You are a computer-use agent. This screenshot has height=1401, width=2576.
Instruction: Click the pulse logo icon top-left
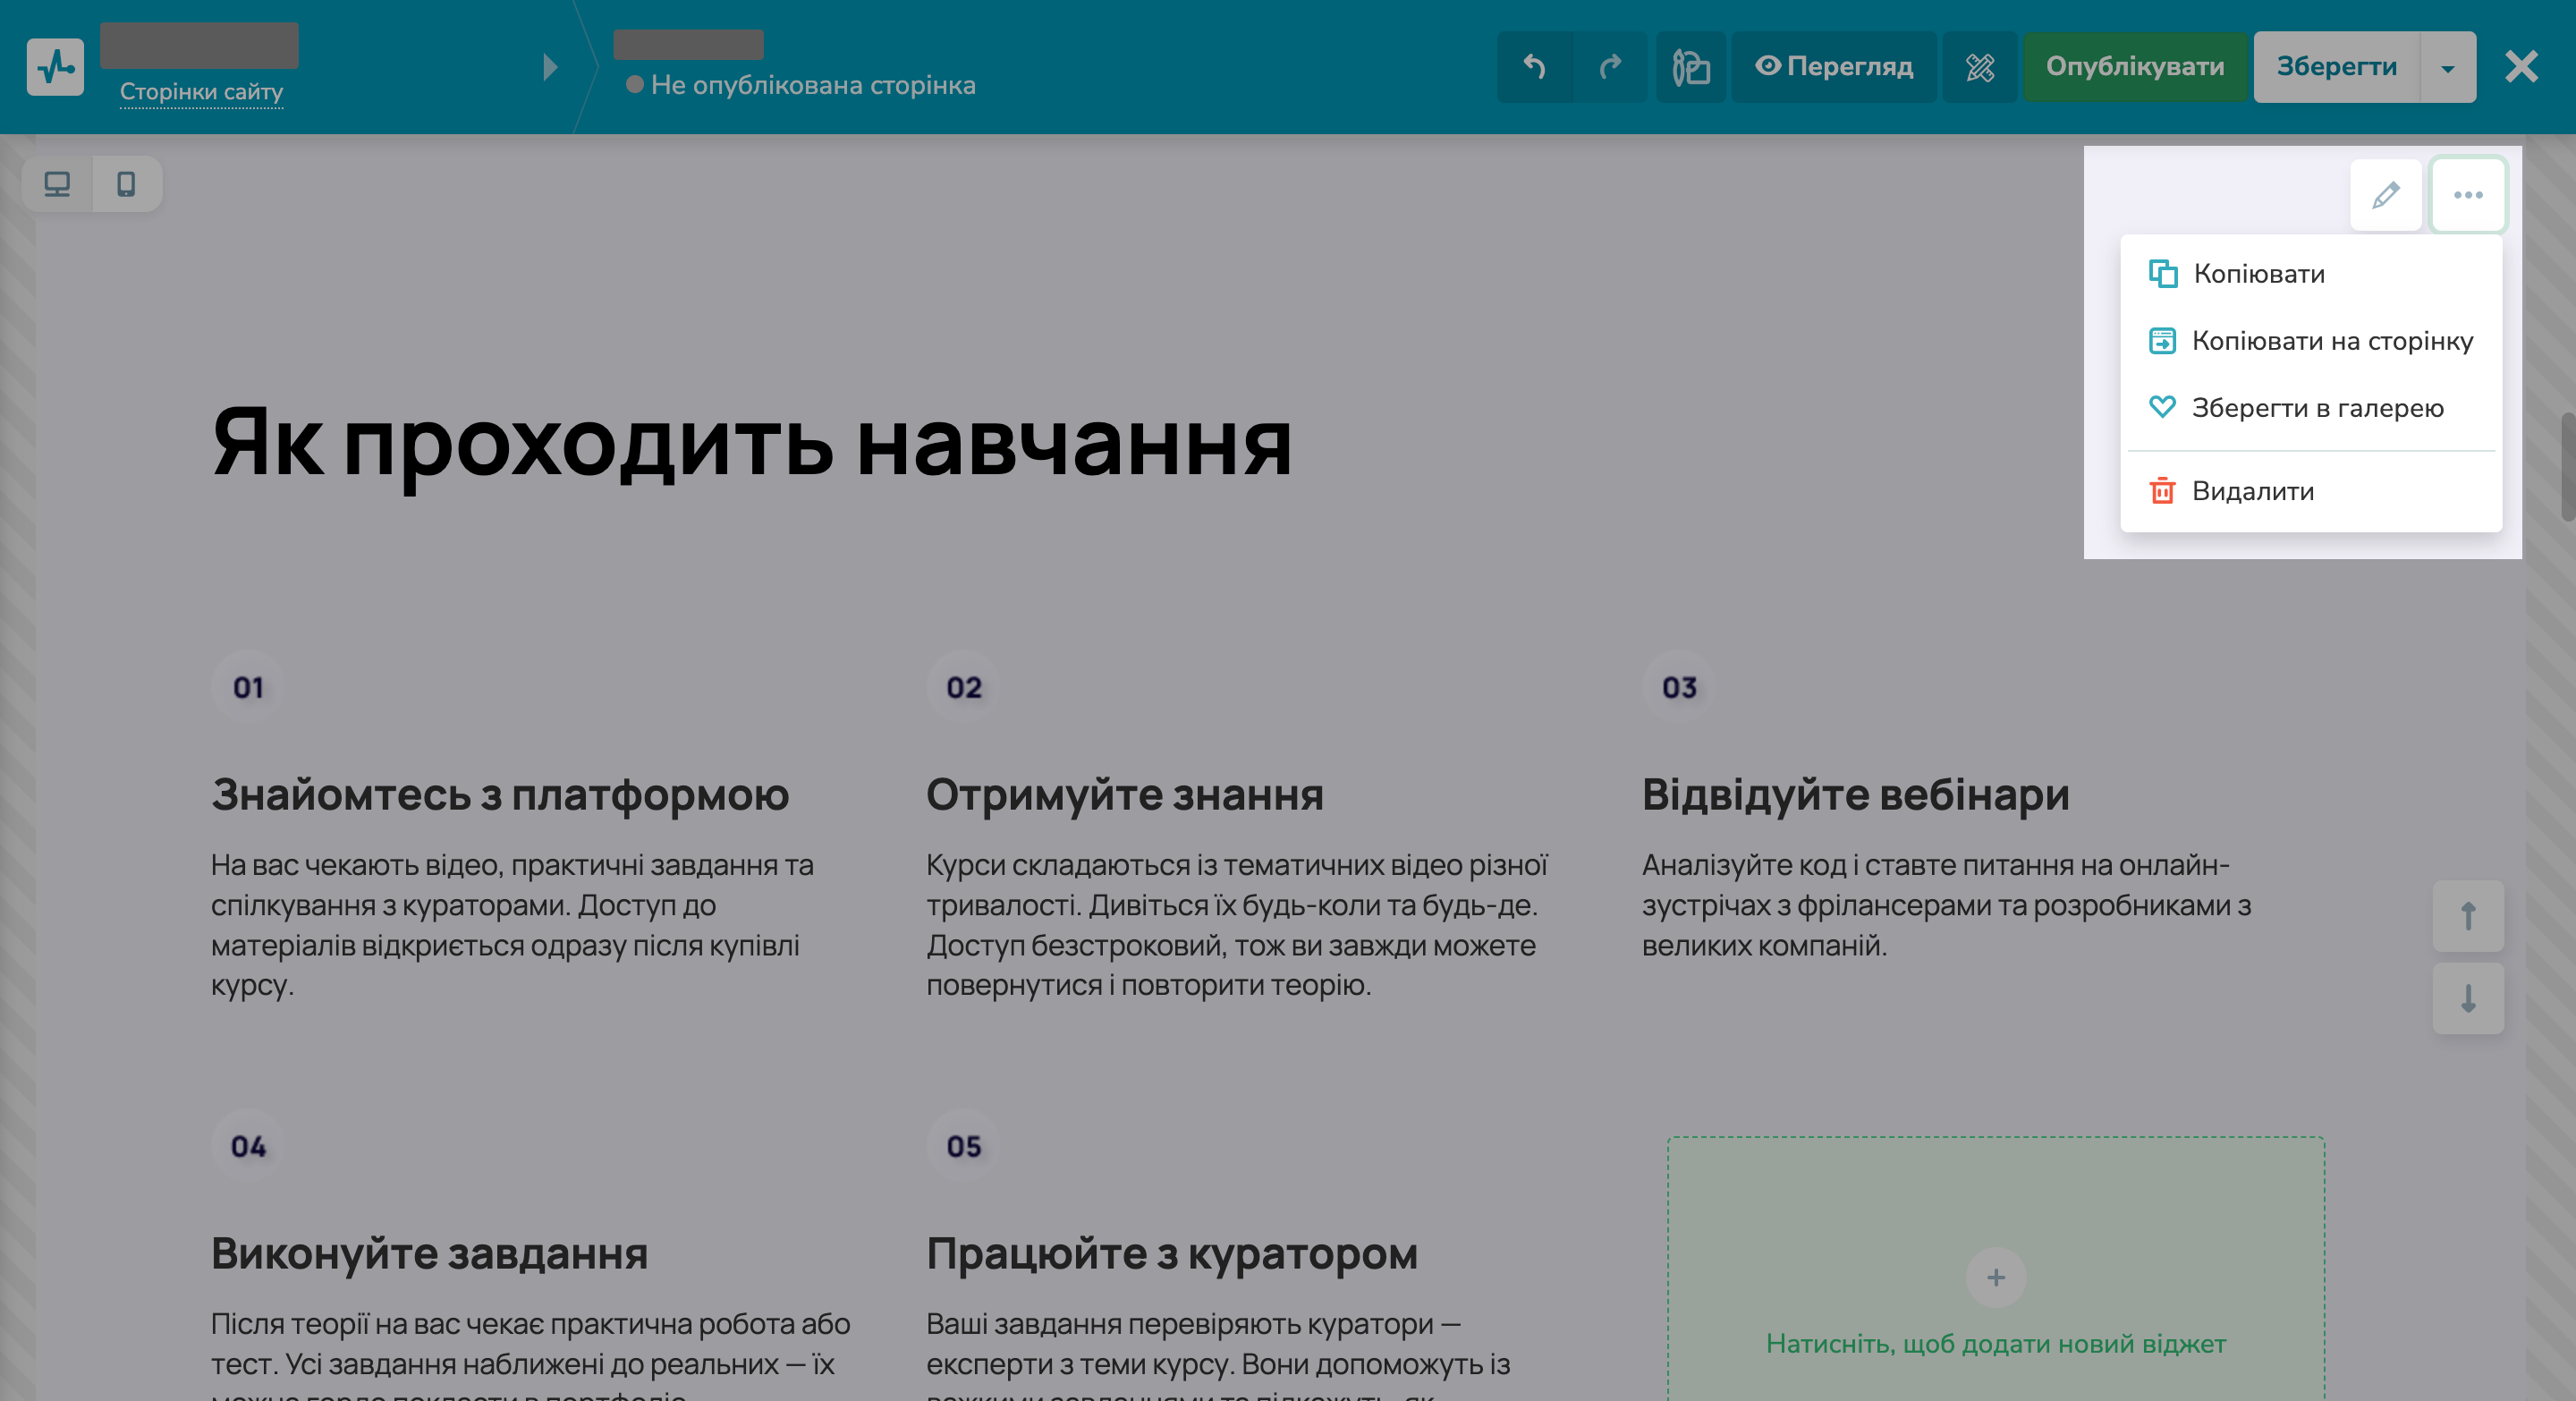[x=56, y=66]
